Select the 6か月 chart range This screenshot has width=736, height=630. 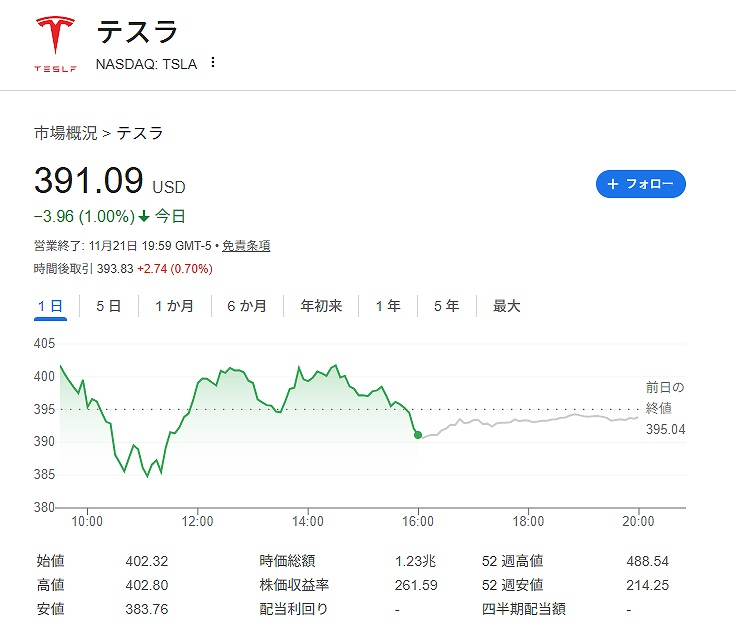pyautogui.click(x=247, y=306)
